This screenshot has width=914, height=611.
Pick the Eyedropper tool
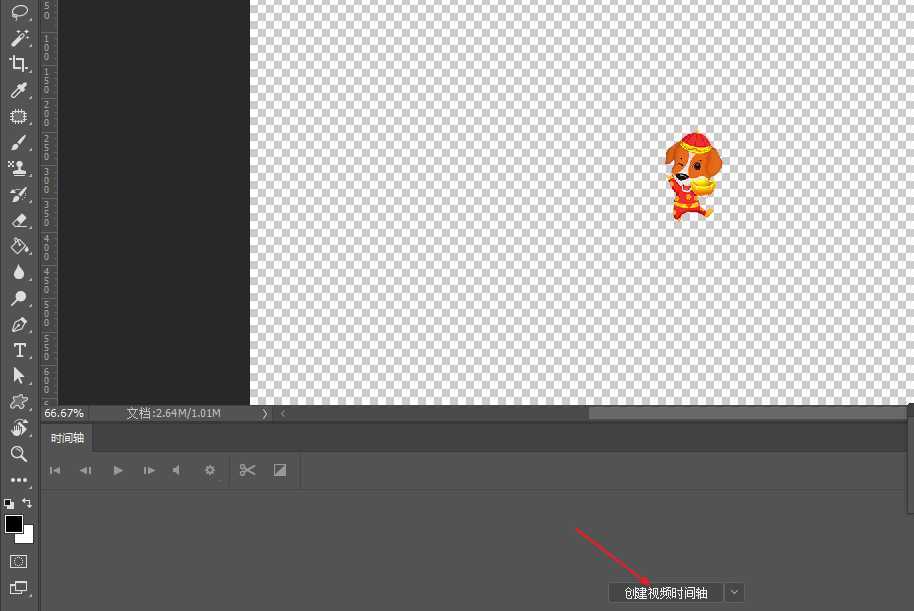pos(20,90)
